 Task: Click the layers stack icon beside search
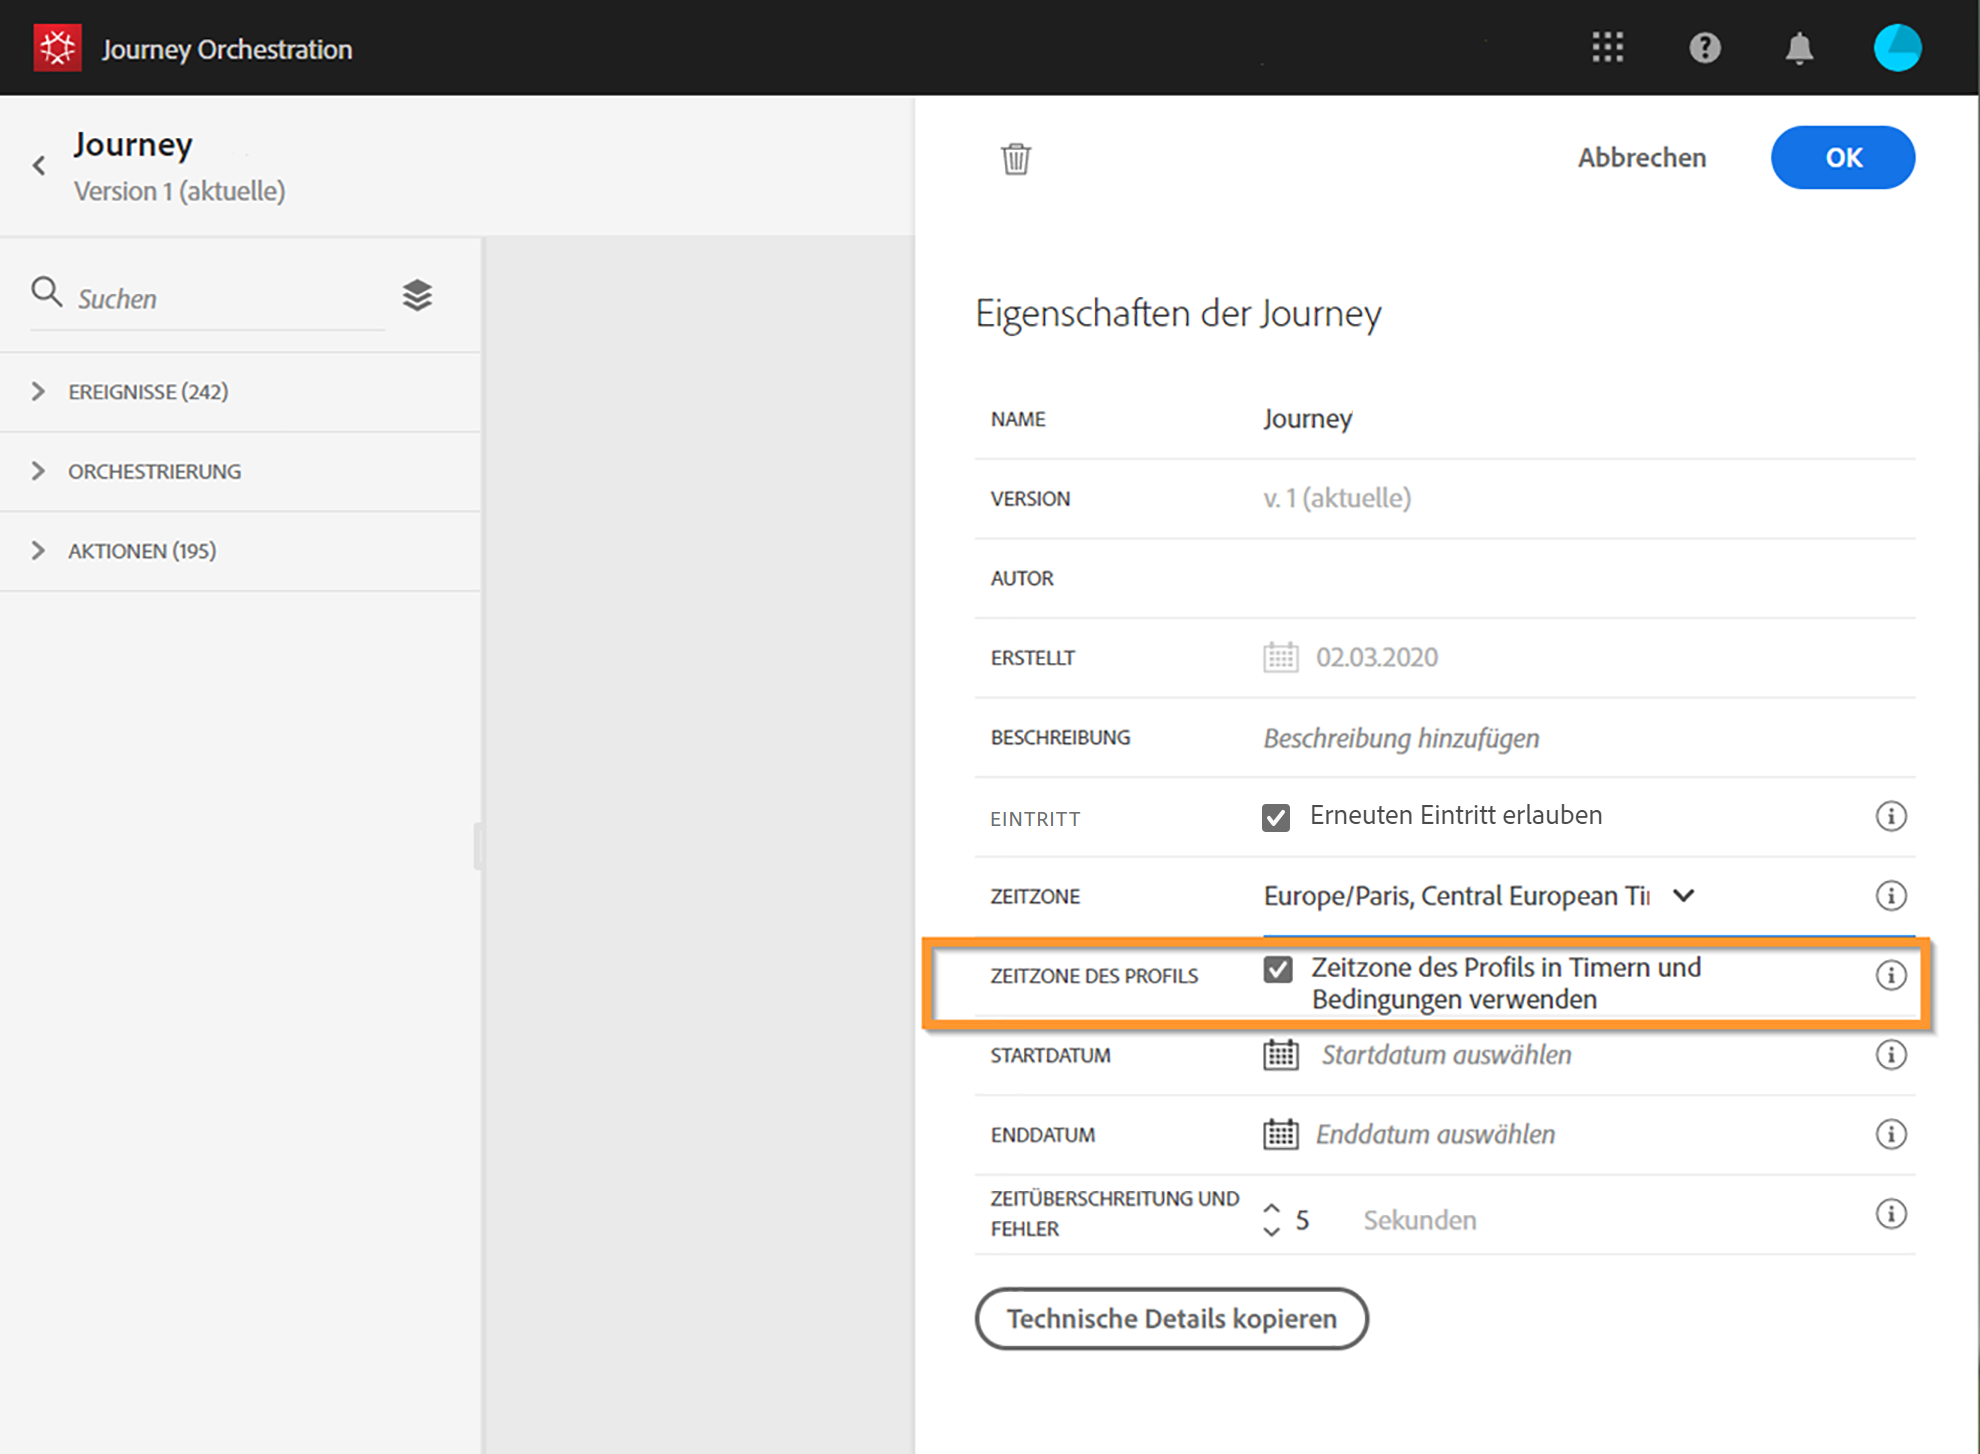pyautogui.click(x=417, y=296)
